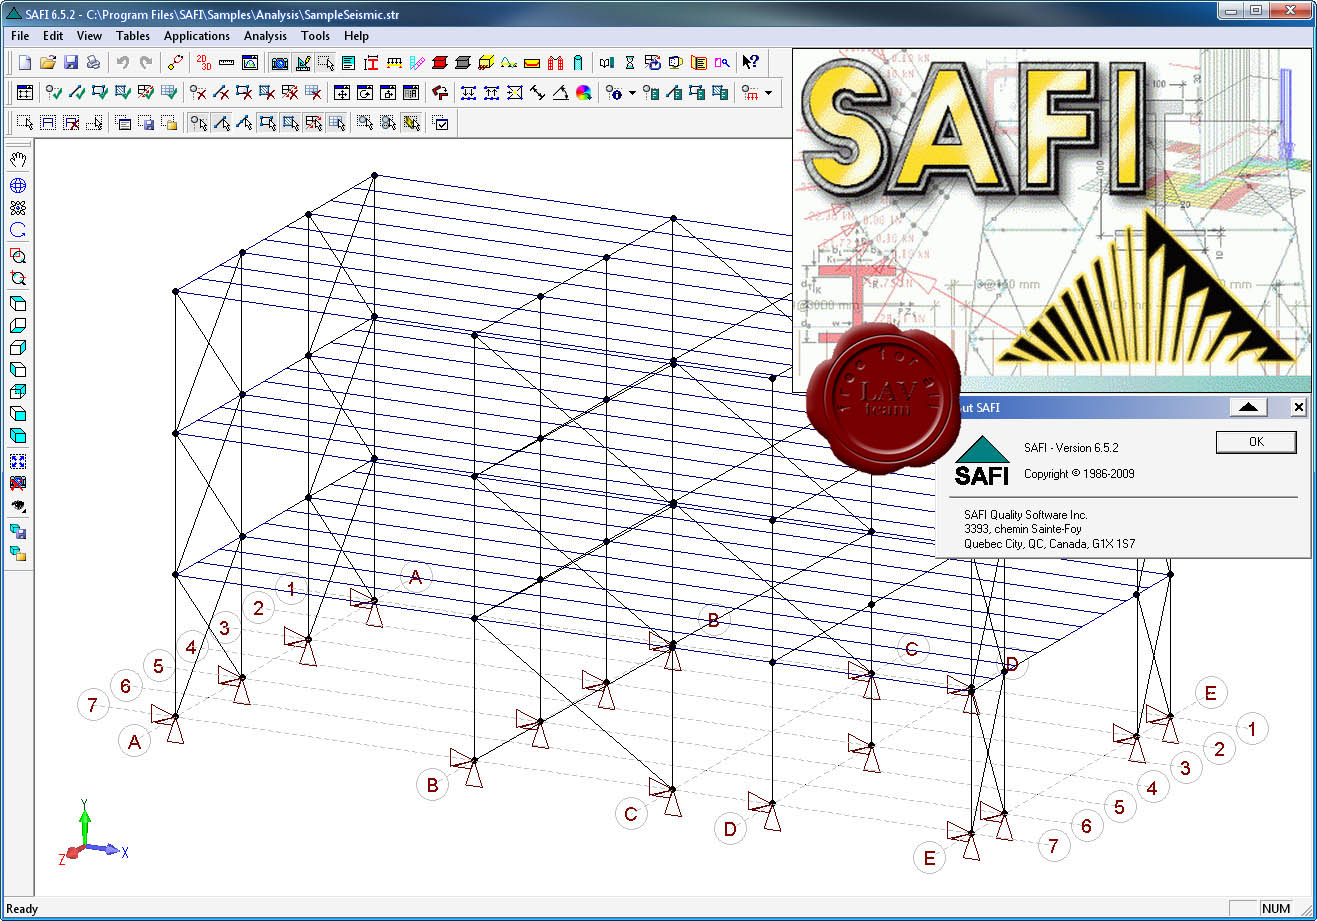Click the Ready status text

[x=22, y=909]
